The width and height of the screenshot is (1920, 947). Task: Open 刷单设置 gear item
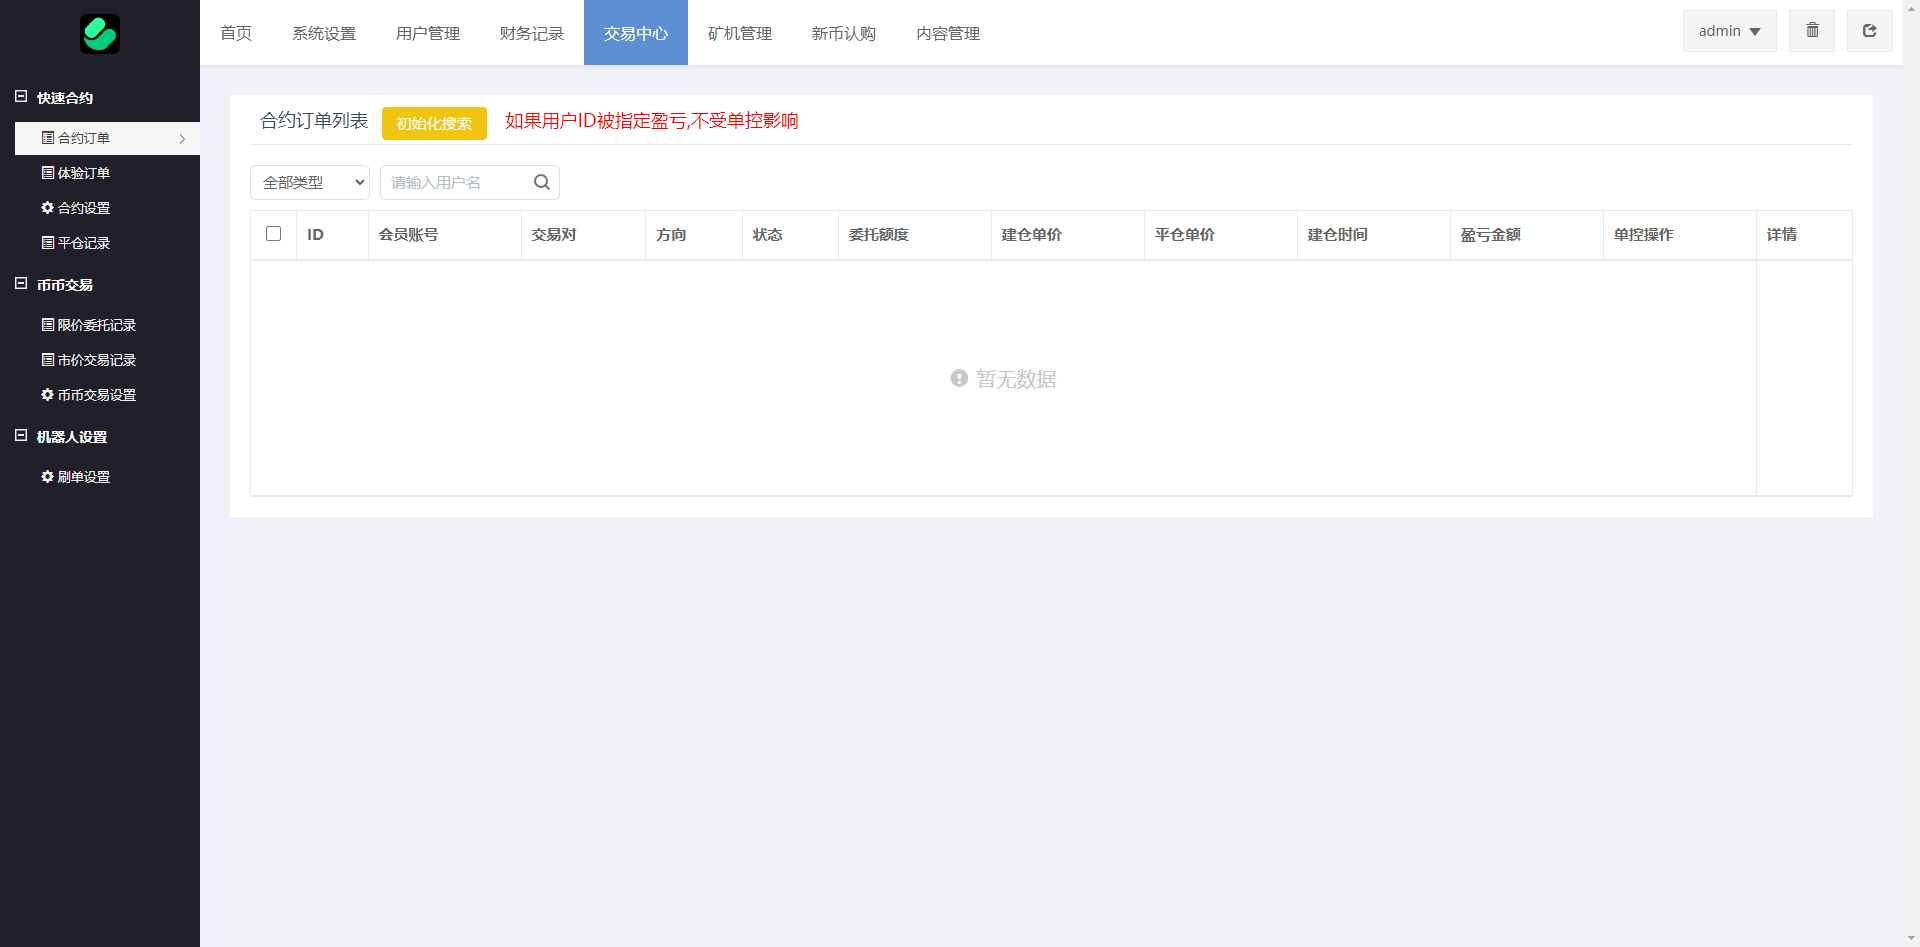[x=84, y=477]
